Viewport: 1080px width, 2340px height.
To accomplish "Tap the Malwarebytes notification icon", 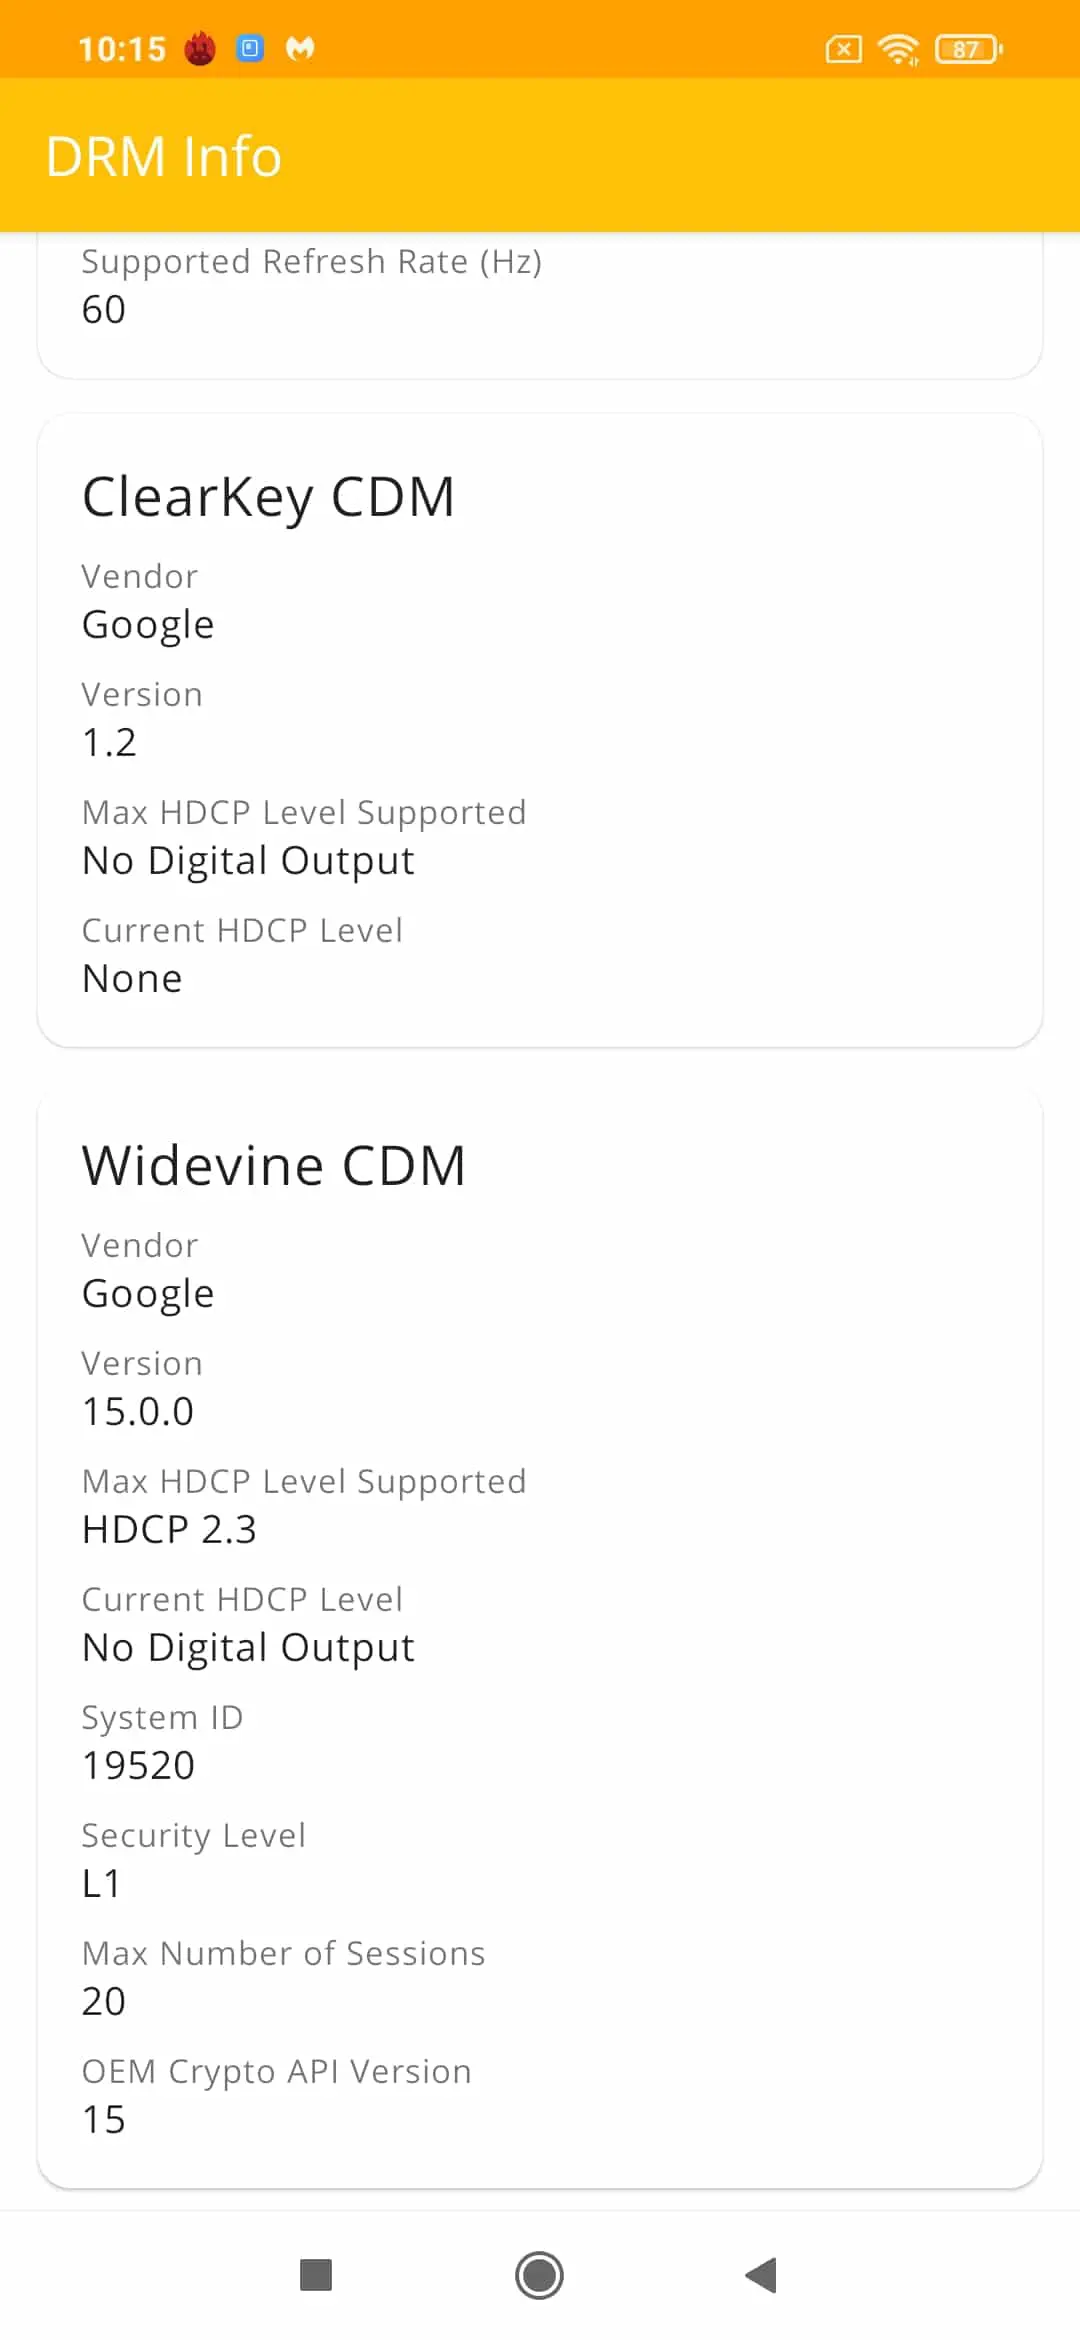I will click(x=300, y=48).
